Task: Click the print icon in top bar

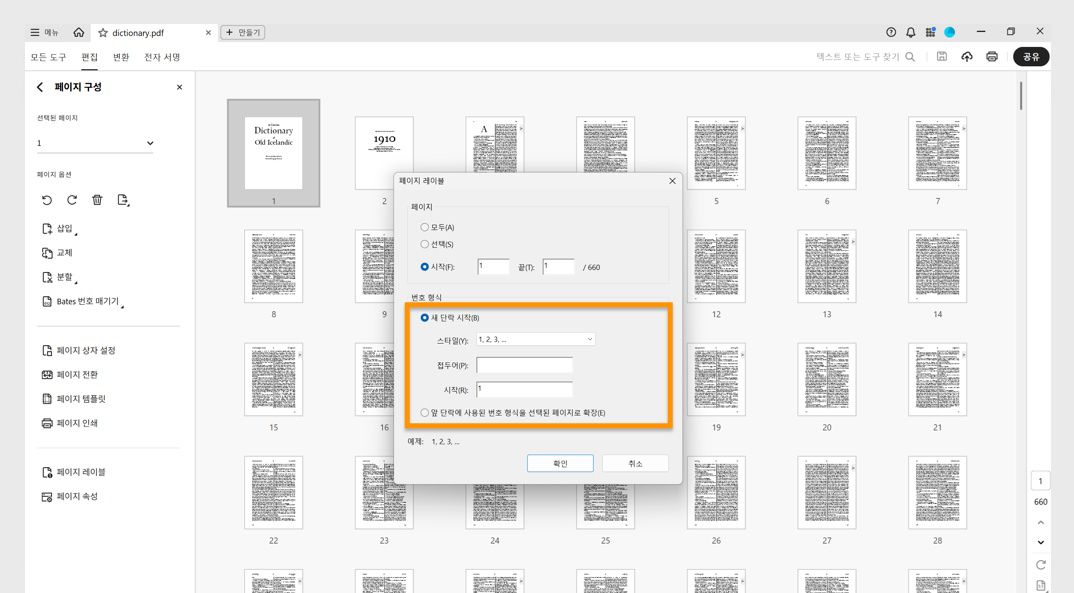Action: point(992,57)
